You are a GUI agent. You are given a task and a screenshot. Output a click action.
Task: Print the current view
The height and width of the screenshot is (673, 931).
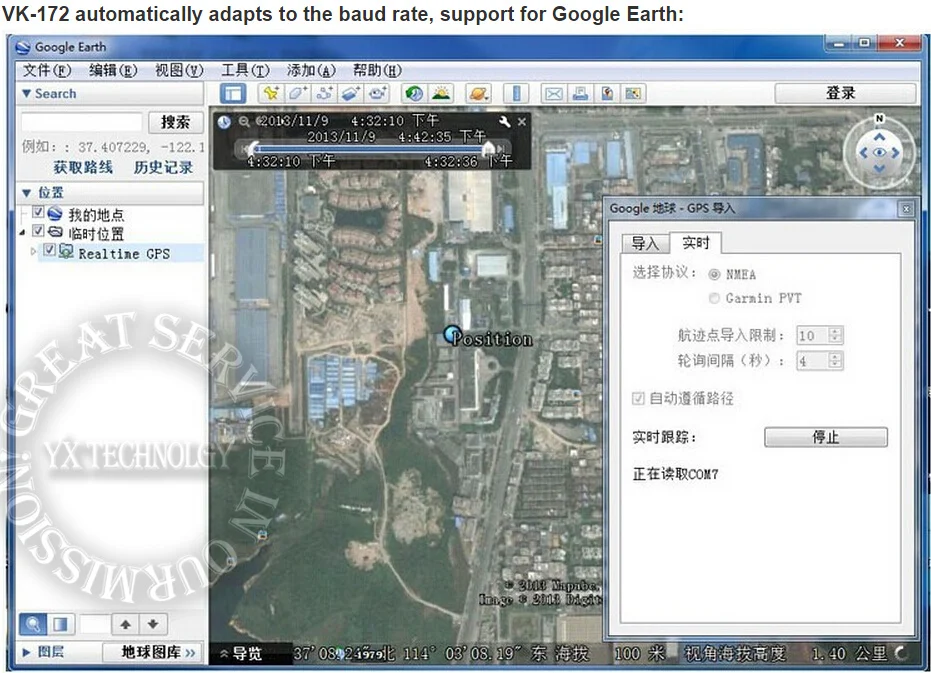(x=580, y=93)
